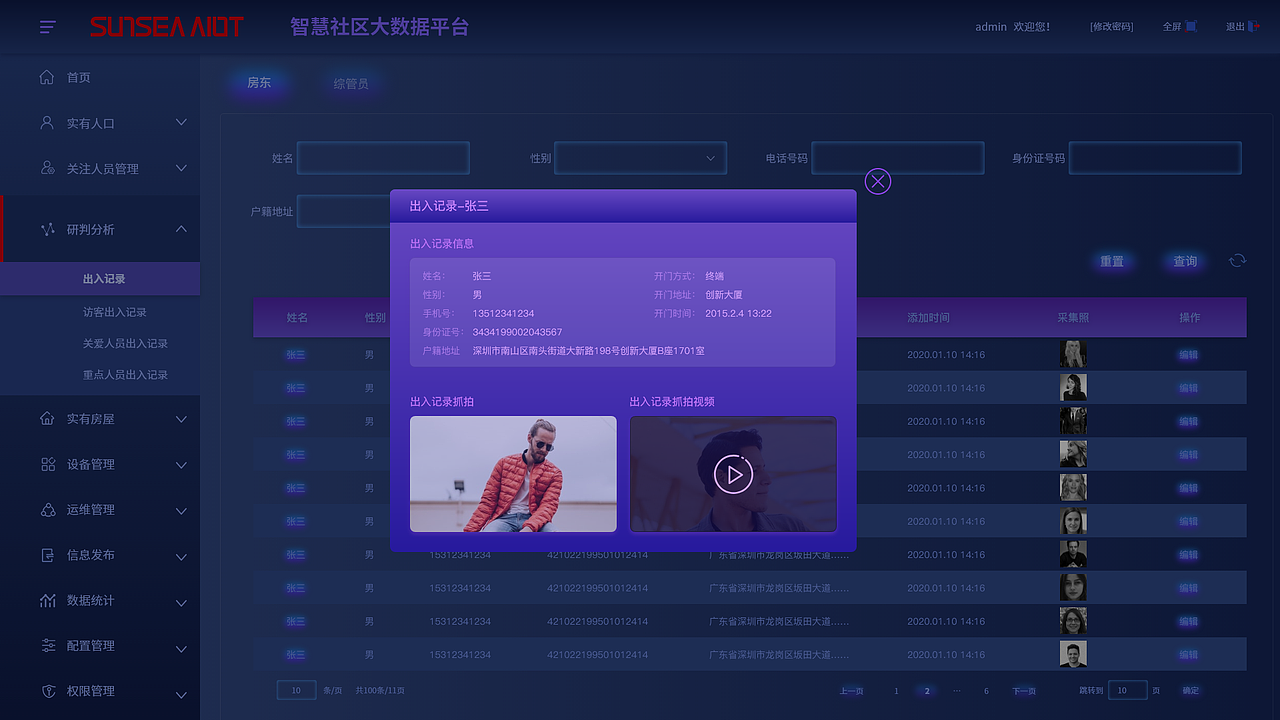Viewport: 1280px width, 720px height.
Task: Click the 身份证号码 input field
Action: tap(1155, 158)
